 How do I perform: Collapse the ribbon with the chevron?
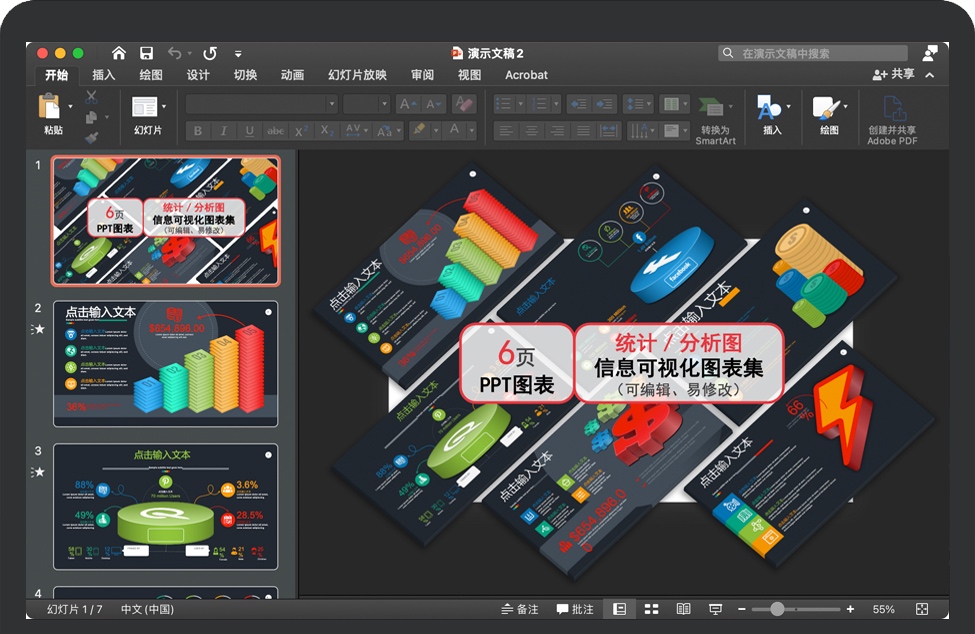pyautogui.click(x=930, y=75)
